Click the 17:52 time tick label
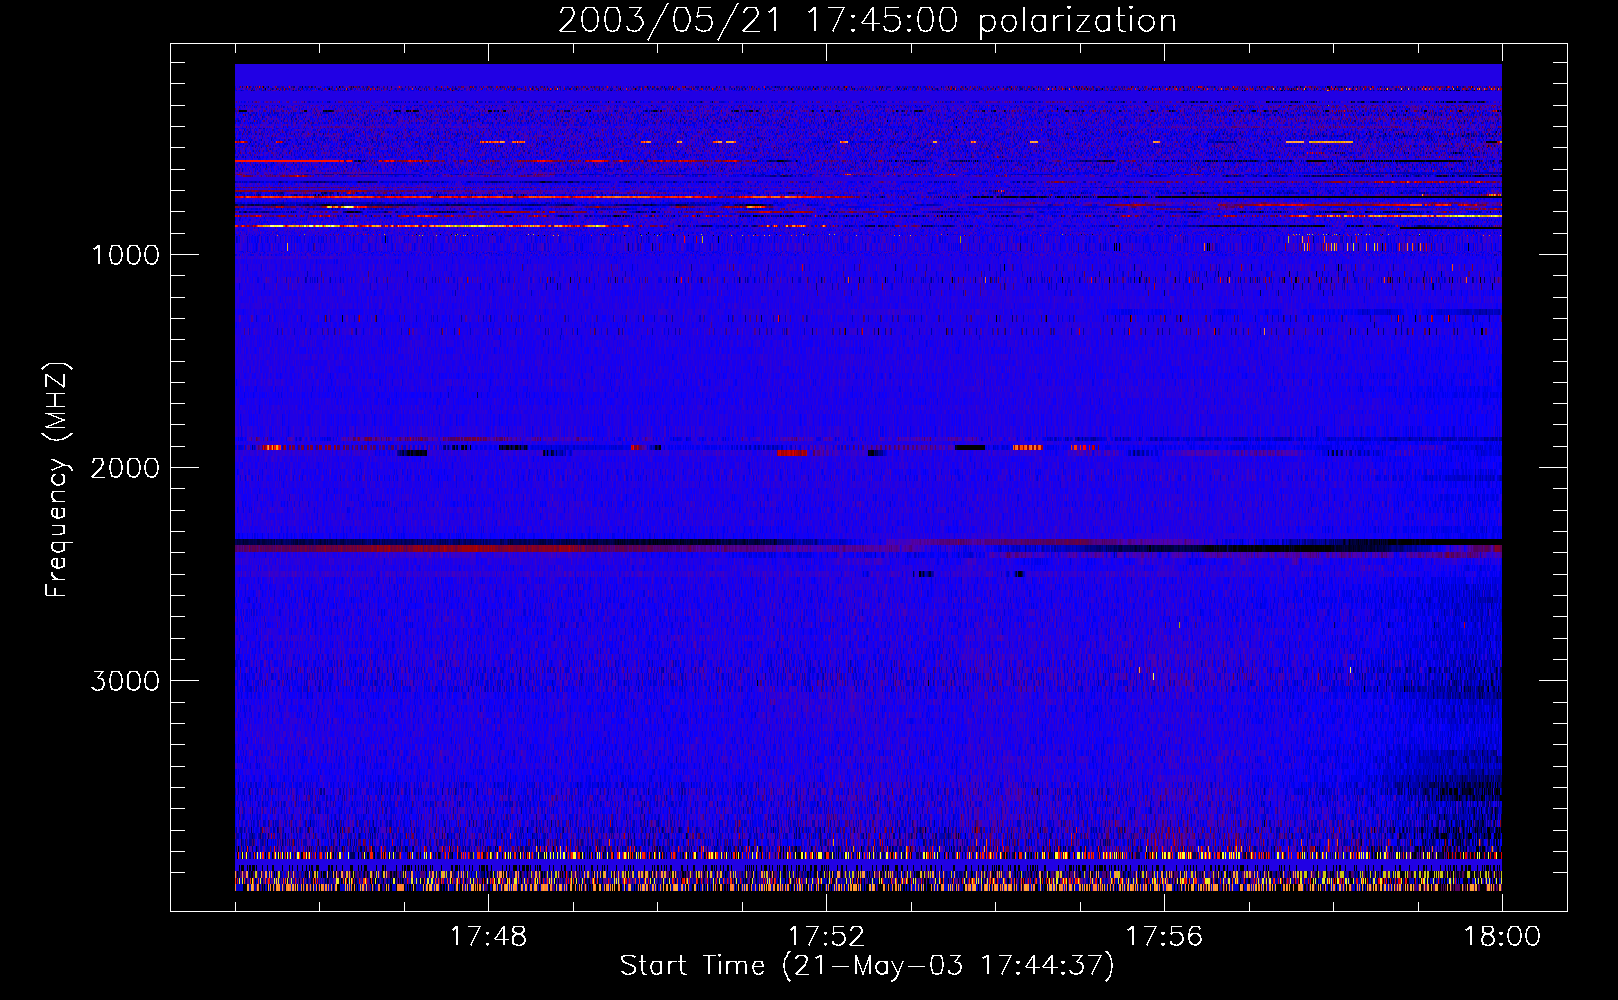This screenshot has width=1618, height=1000. [826, 937]
